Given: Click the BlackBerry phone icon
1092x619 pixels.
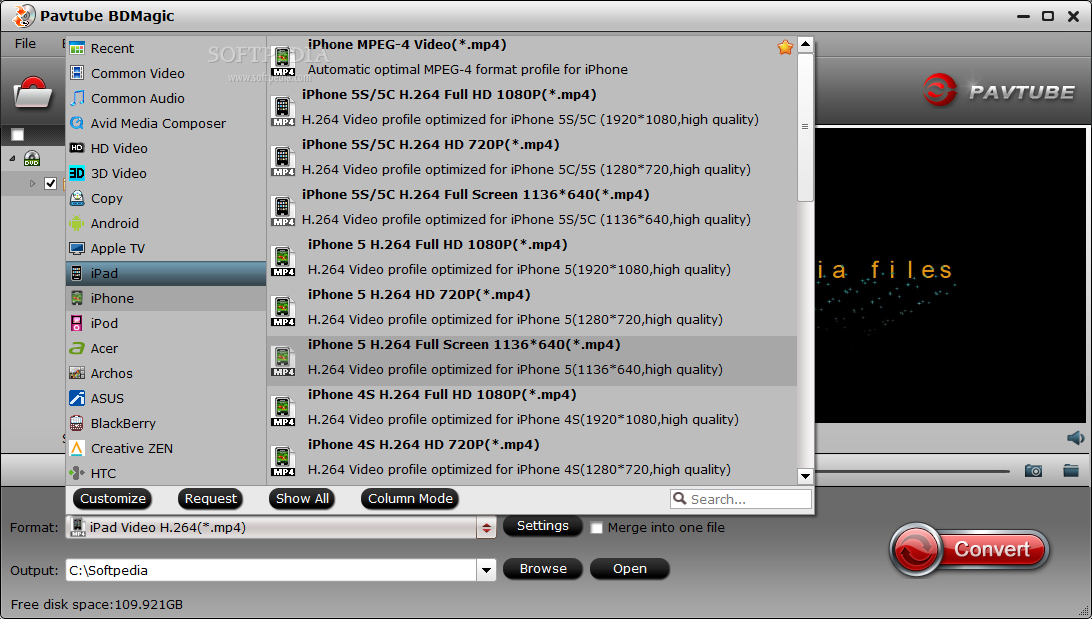Looking at the screenshot, I should (77, 423).
